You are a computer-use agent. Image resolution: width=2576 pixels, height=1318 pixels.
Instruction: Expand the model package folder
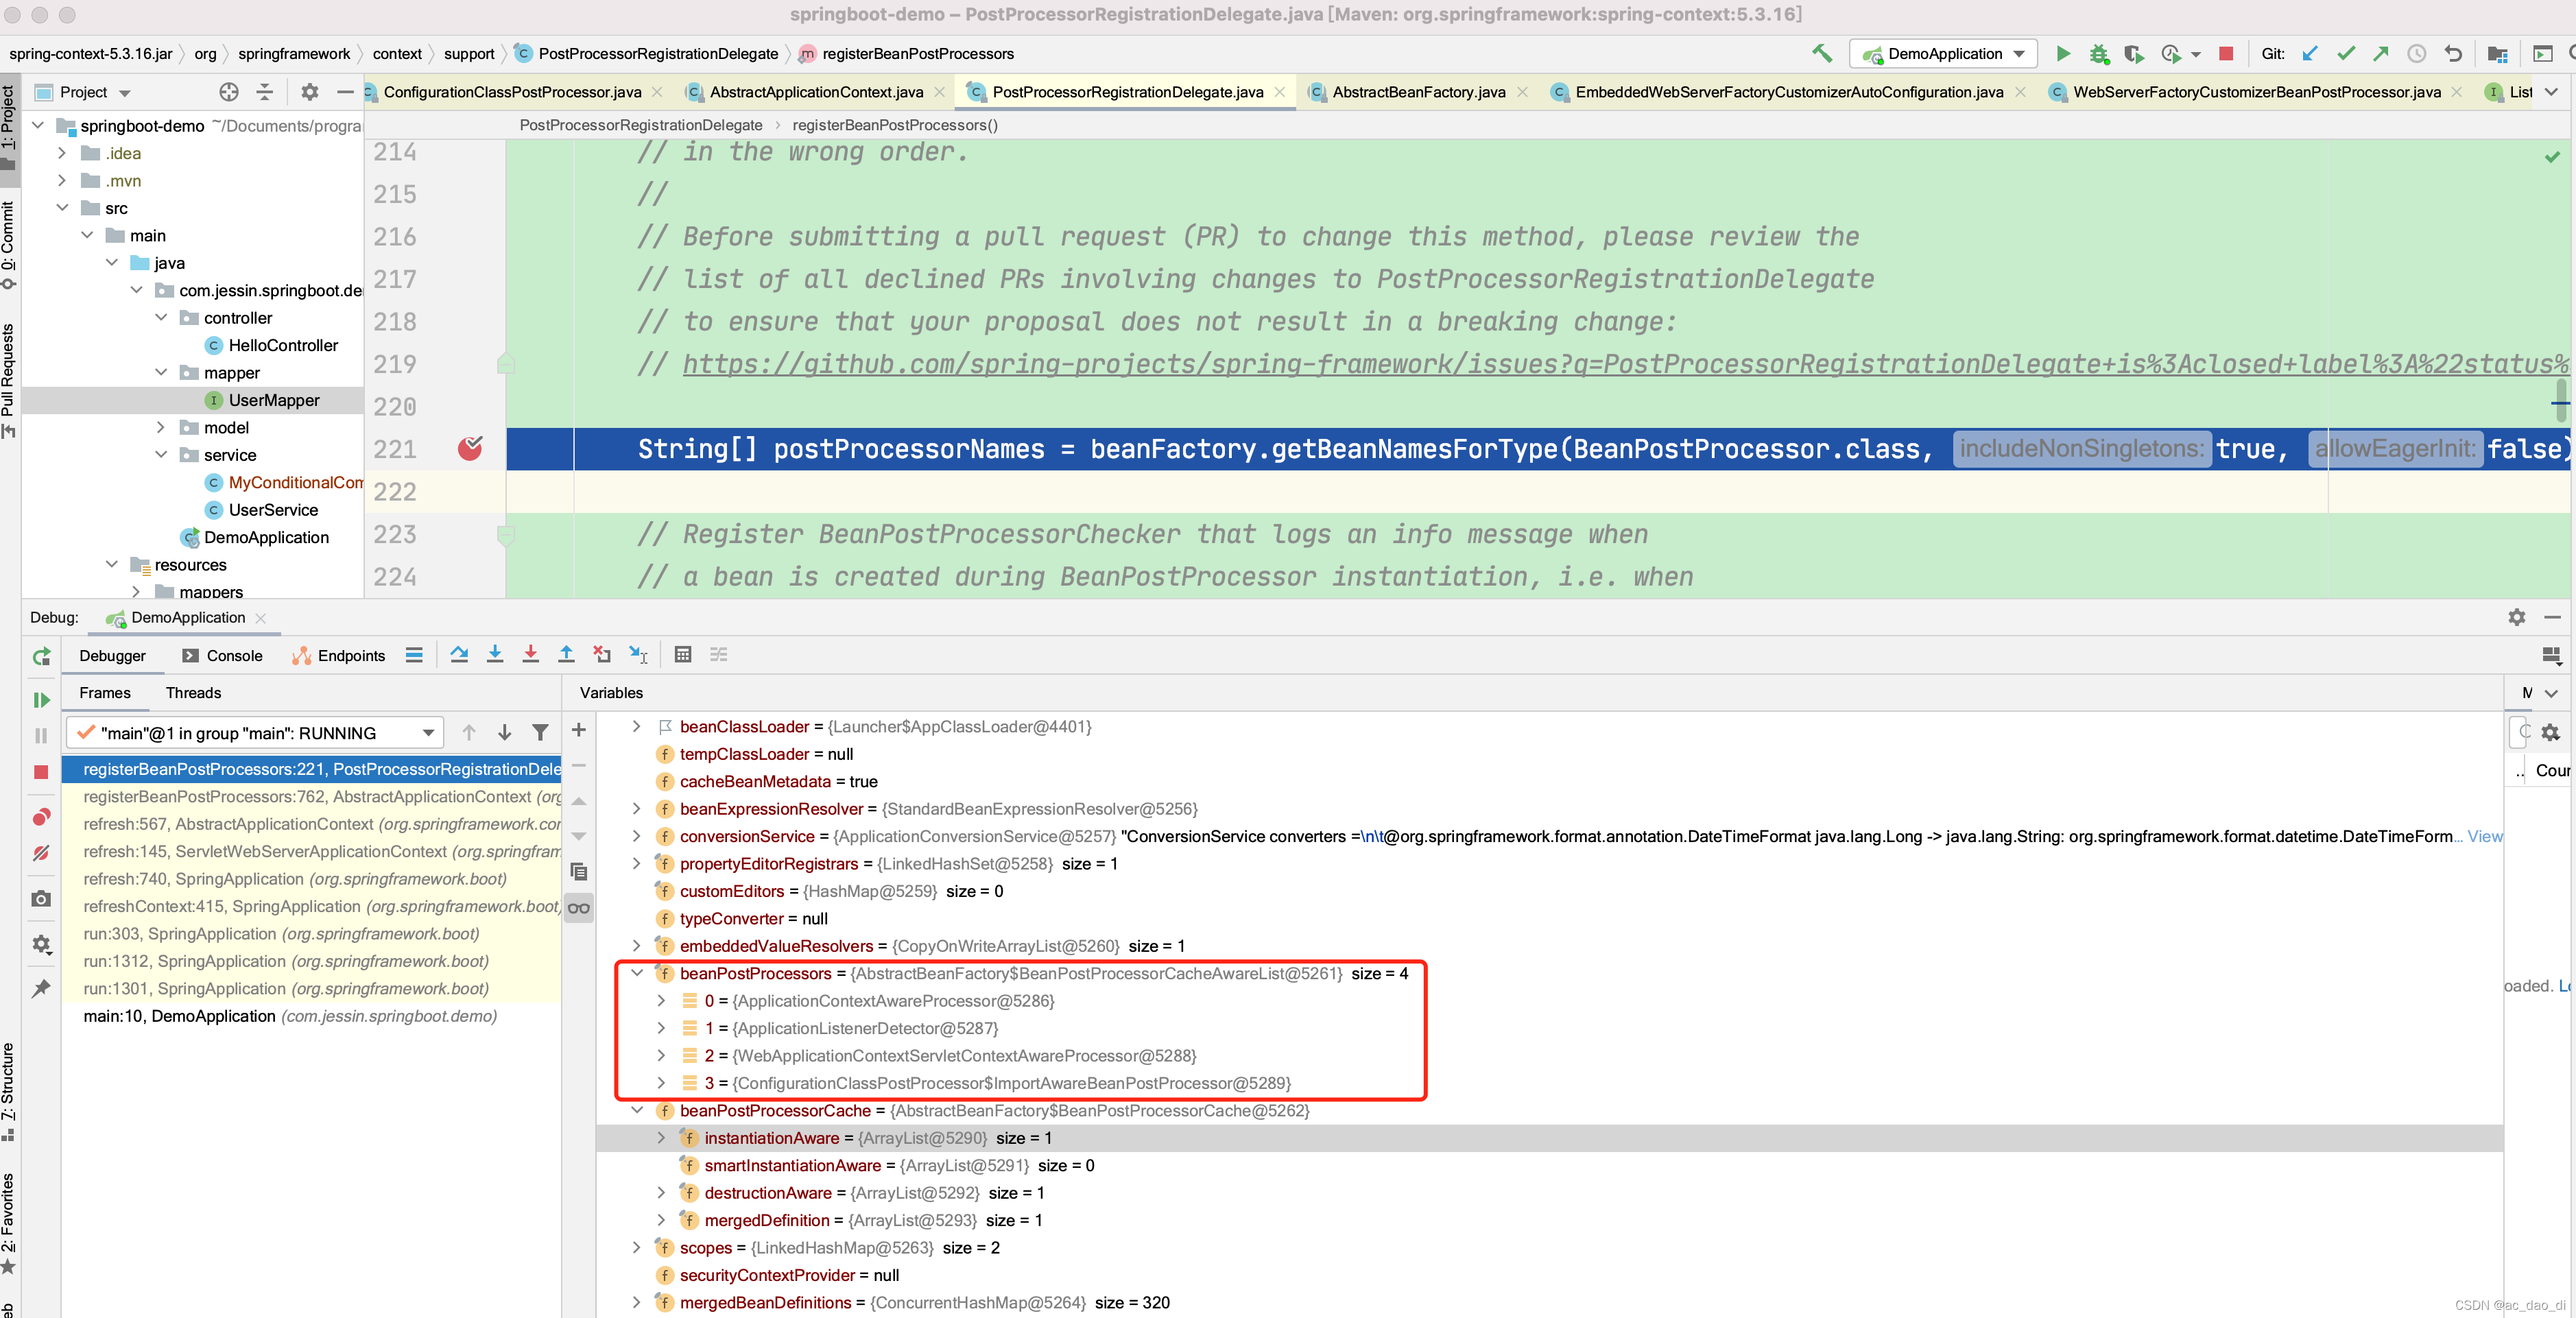tap(161, 427)
